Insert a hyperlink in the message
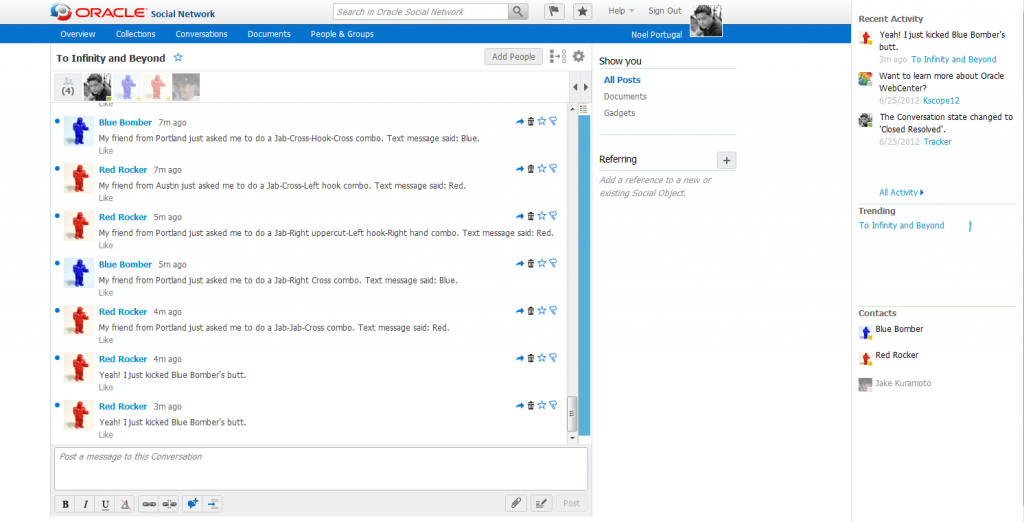The width and height of the screenshot is (1024, 522). point(150,504)
